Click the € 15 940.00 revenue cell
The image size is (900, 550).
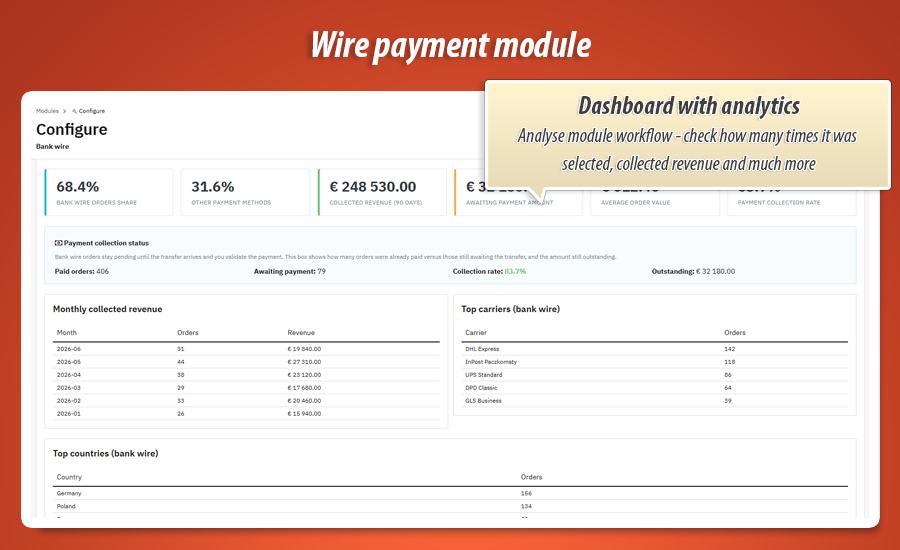304,413
